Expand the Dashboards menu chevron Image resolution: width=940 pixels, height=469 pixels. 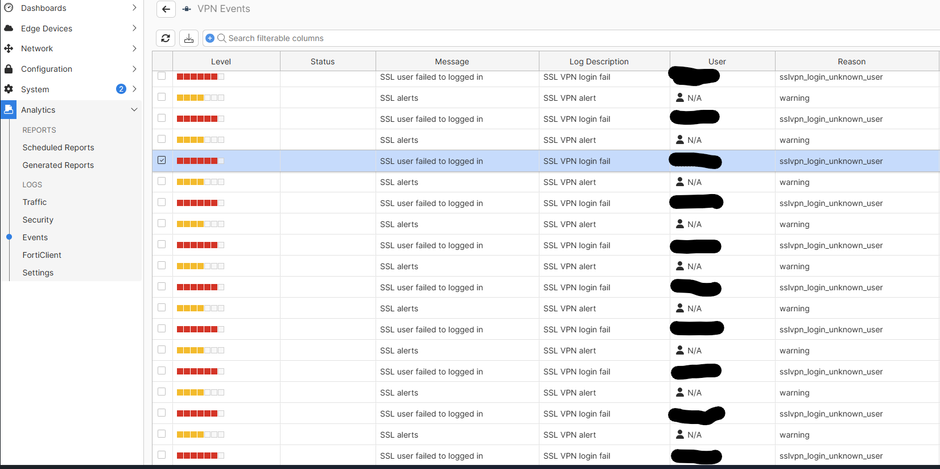[x=134, y=8]
